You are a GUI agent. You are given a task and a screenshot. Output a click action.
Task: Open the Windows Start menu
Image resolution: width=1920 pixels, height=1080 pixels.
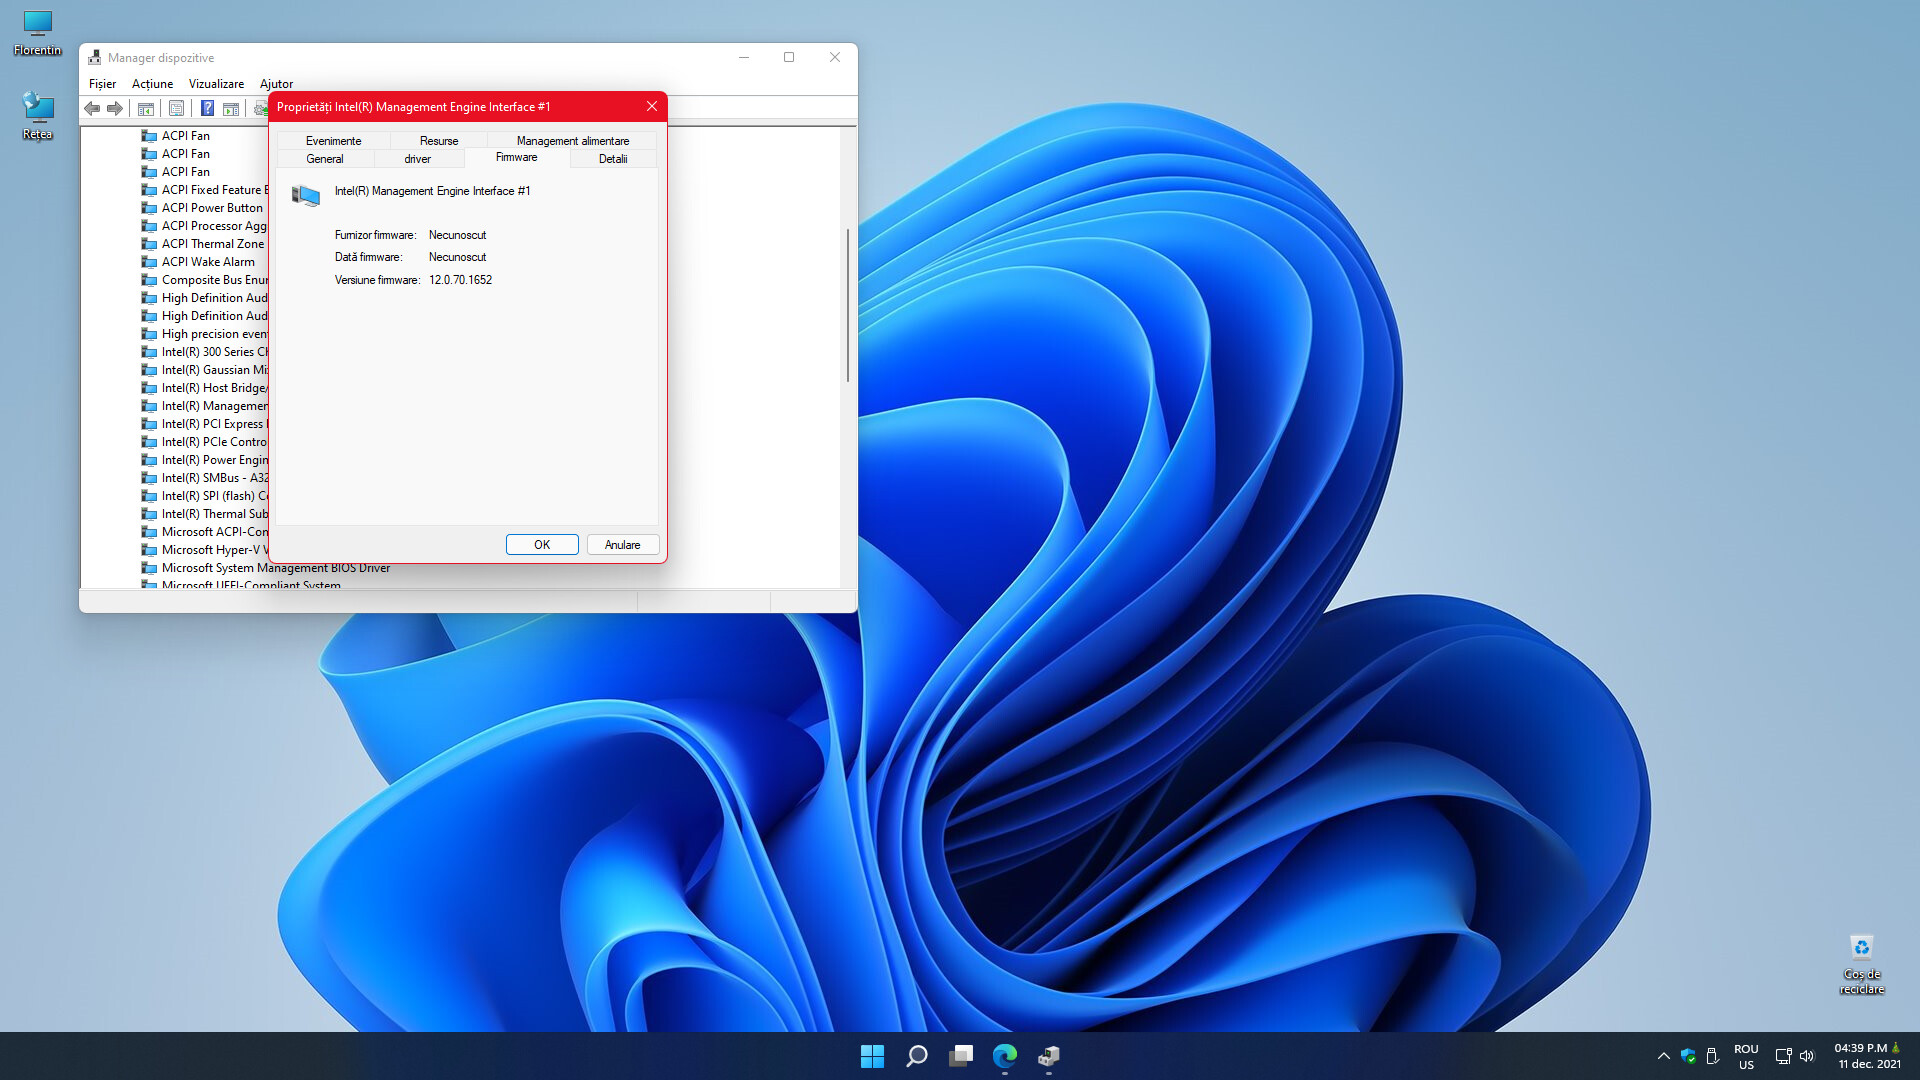[872, 1056]
